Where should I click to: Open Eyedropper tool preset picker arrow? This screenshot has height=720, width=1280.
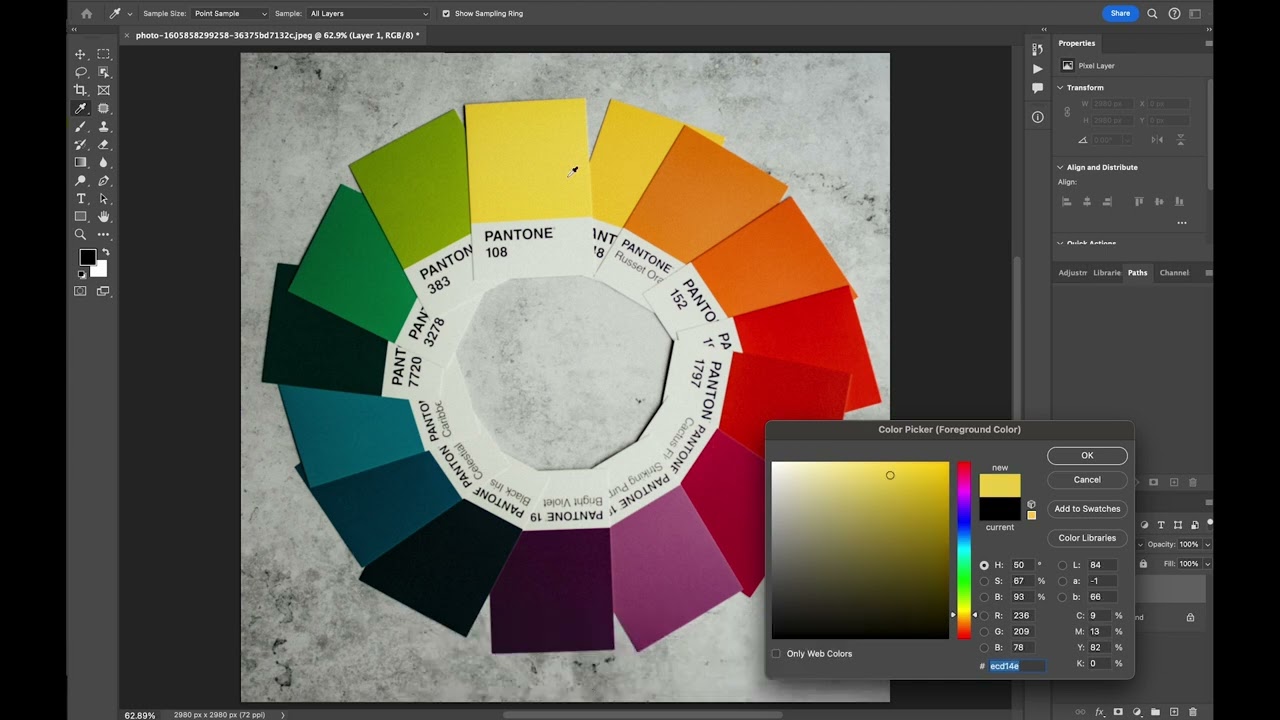[x=129, y=14]
